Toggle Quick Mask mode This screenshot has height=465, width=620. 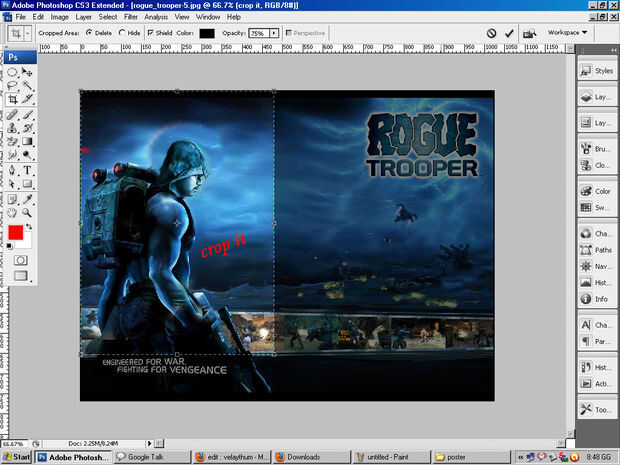coord(21,260)
